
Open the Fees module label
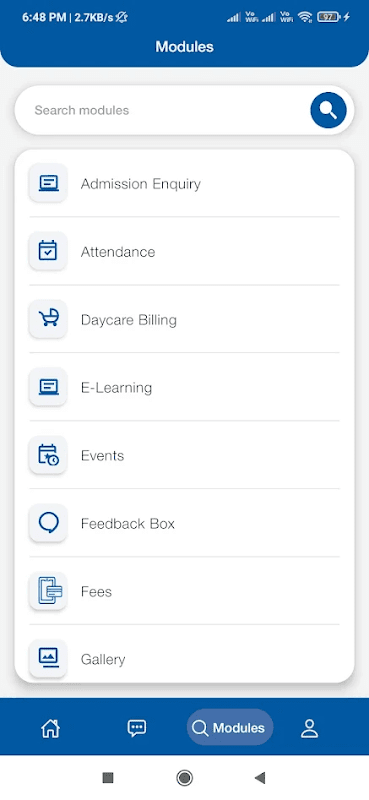pyautogui.click(x=96, y=591)
